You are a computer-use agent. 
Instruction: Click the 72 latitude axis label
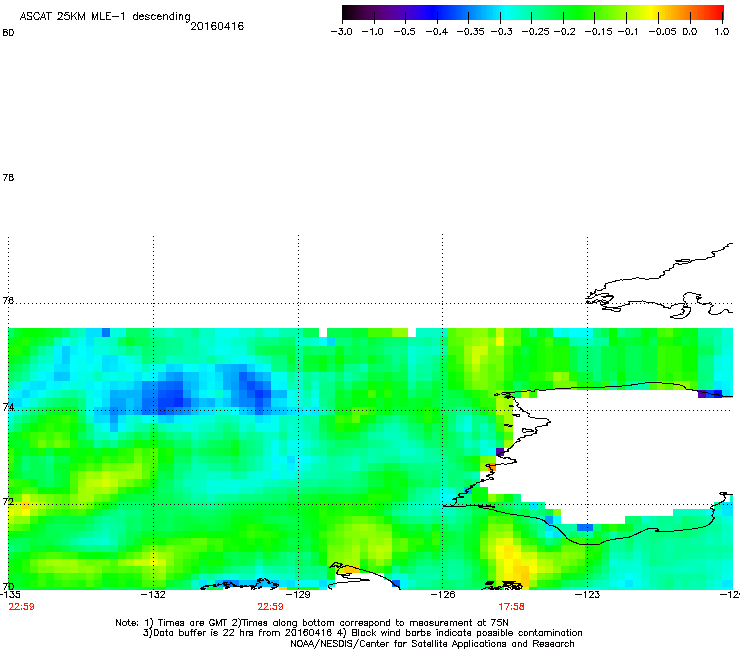8,501
